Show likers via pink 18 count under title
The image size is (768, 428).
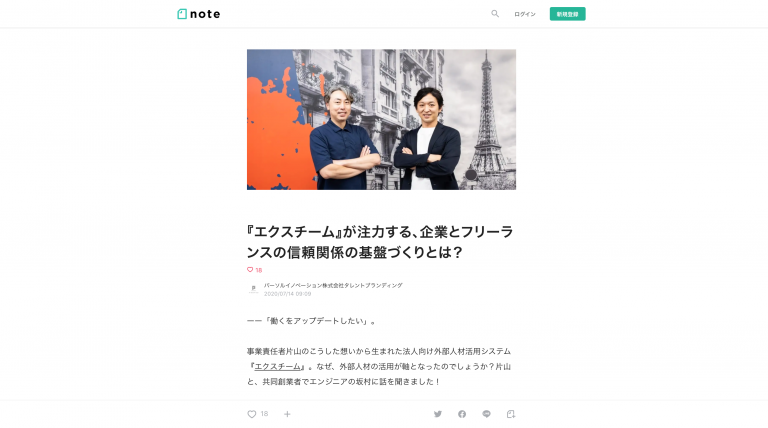(259, 270)
